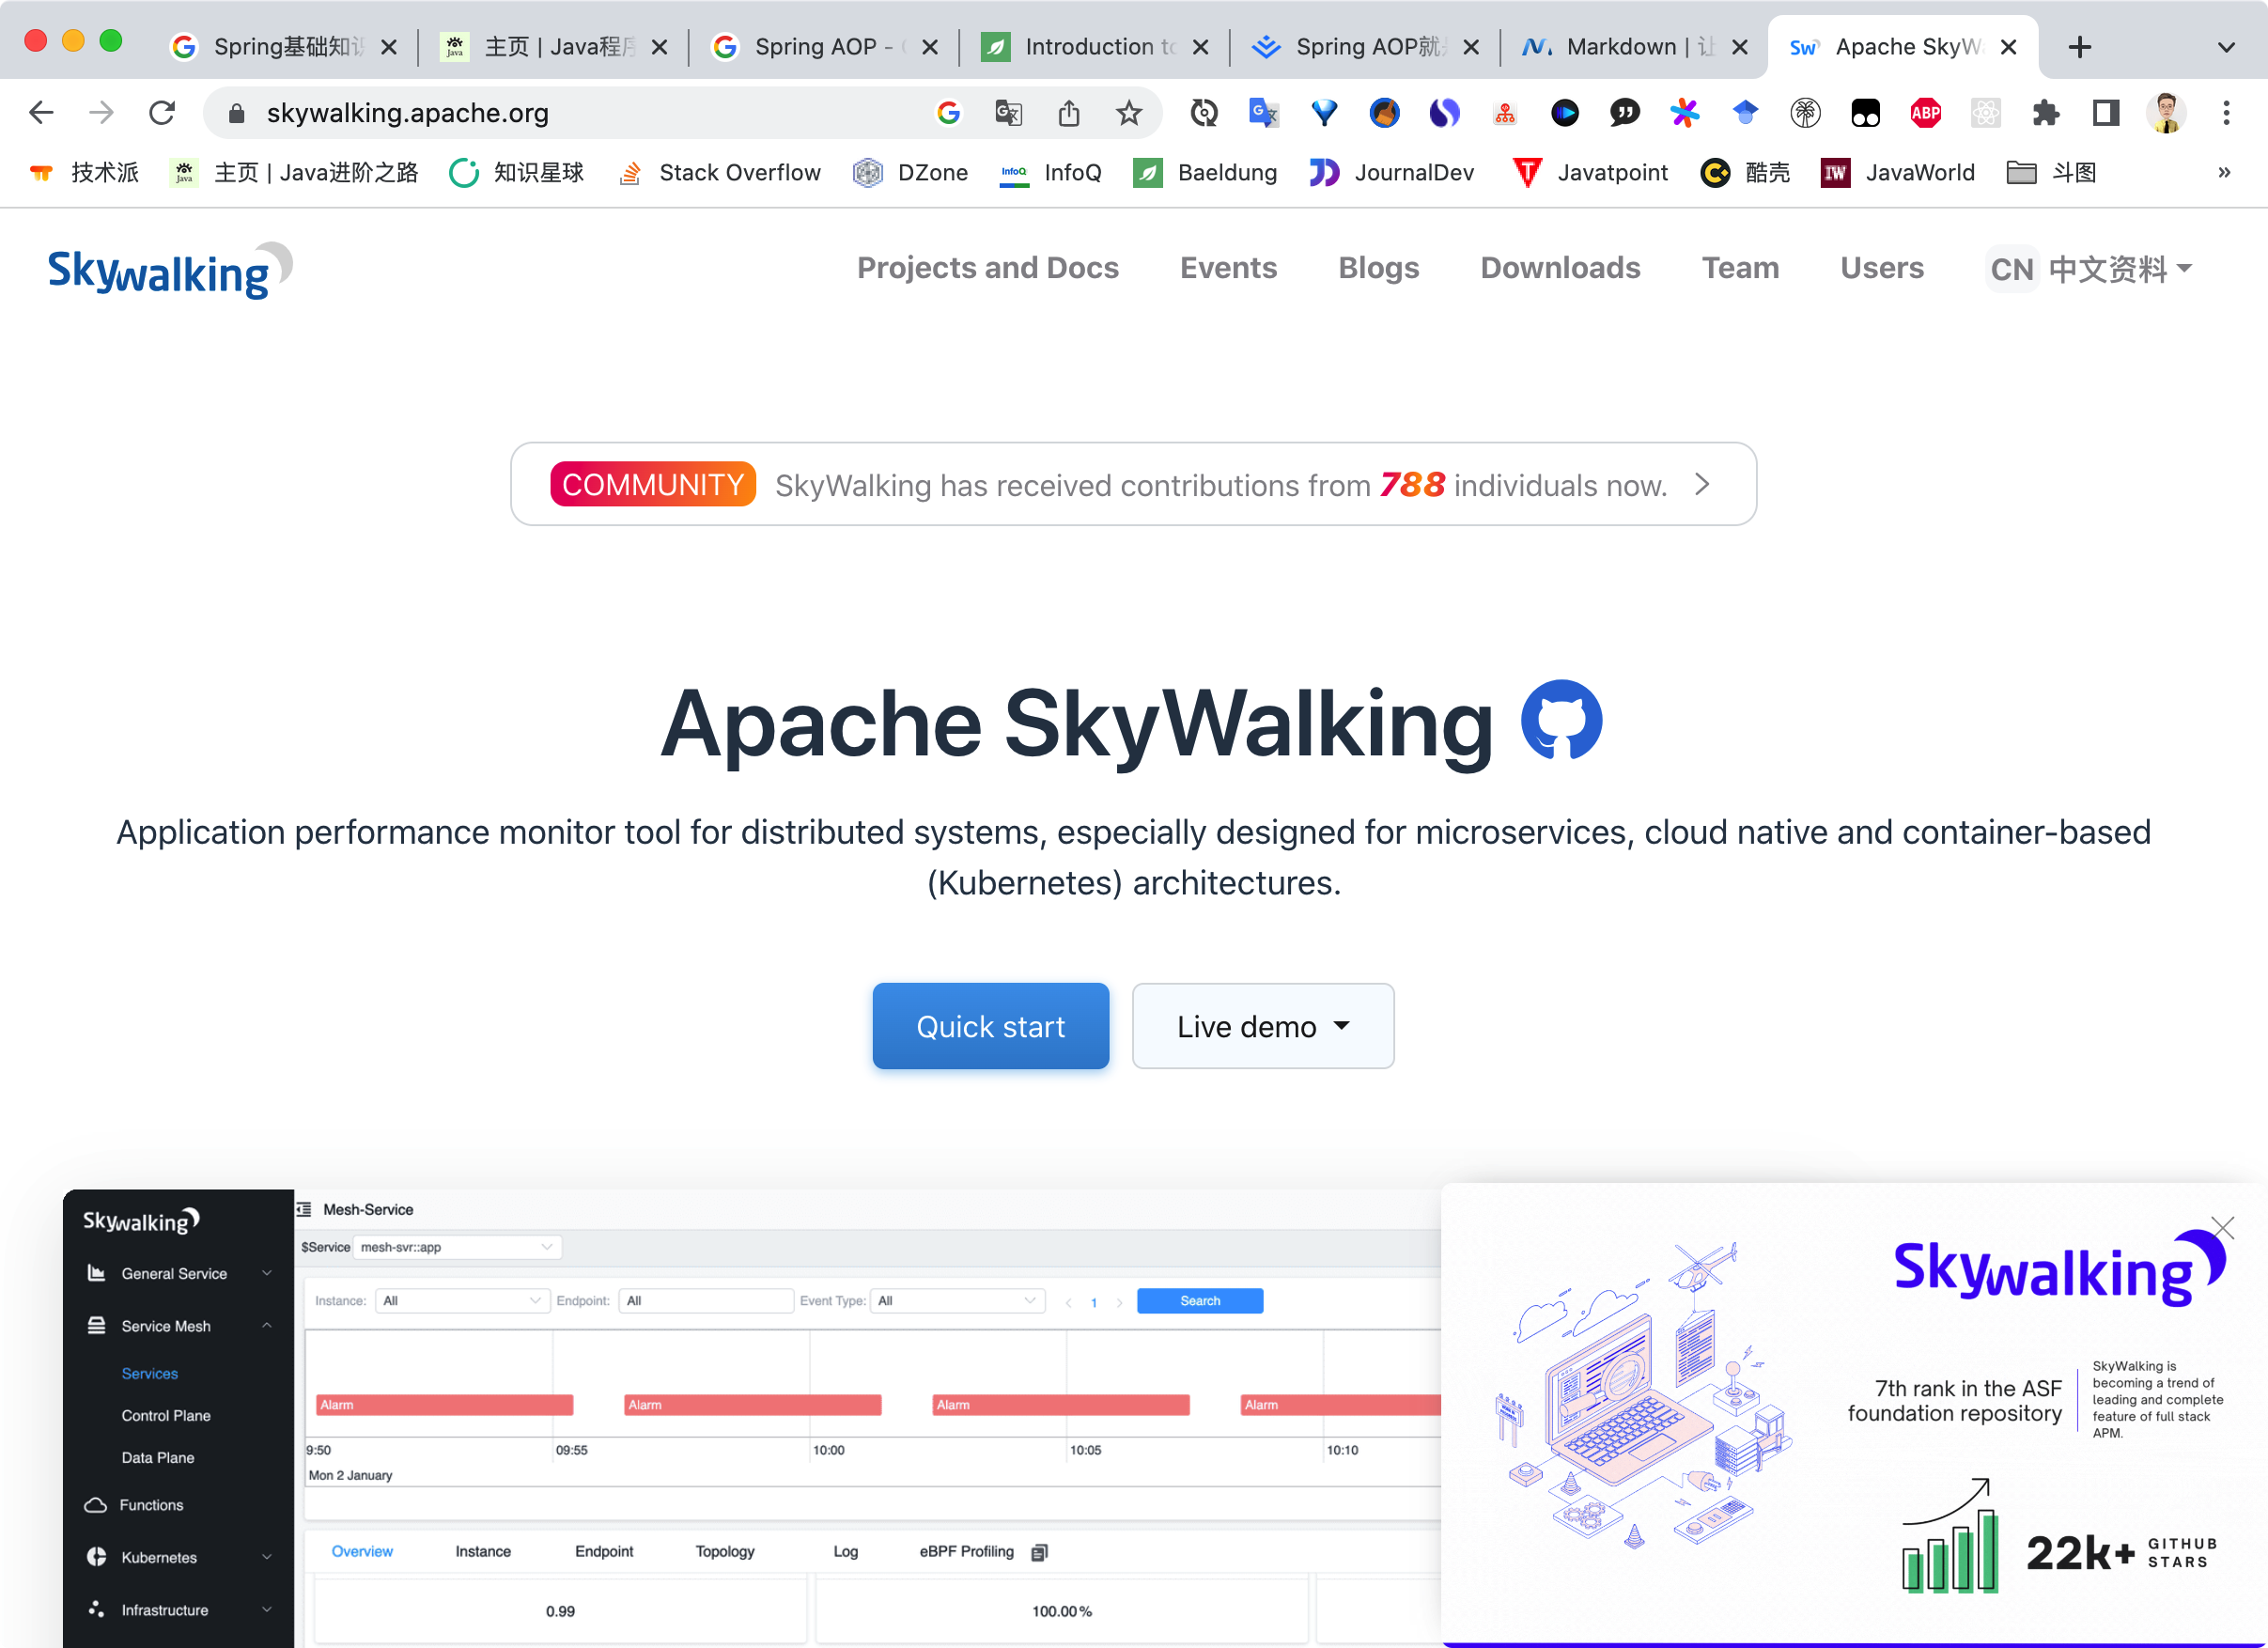The image size is (2268, 1648).
Task: Open the 主页 | Java进阶之路 bookmark
Action: tap(295, 172)
